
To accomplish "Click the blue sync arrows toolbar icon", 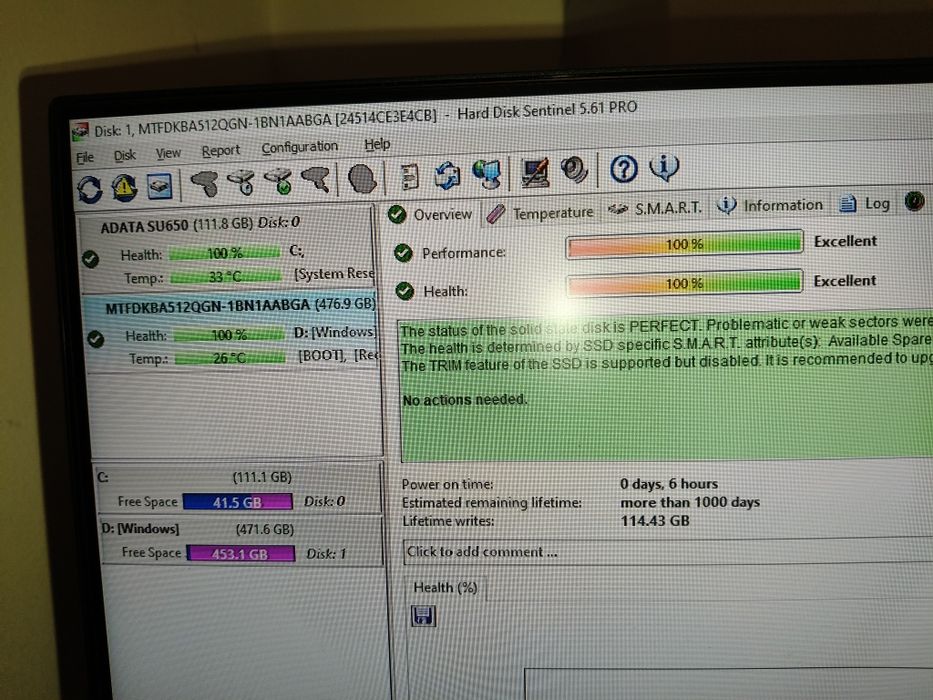I will 447,175.
